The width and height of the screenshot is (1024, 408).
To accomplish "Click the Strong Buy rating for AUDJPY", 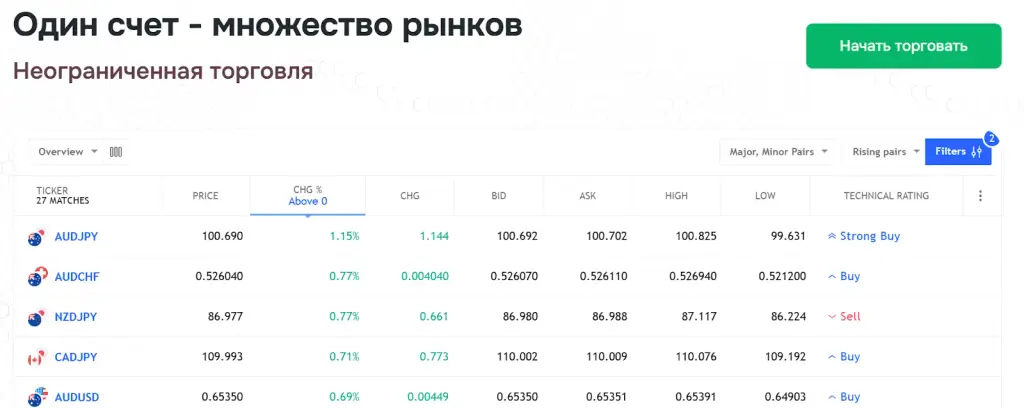I will (x=863, y=236).
